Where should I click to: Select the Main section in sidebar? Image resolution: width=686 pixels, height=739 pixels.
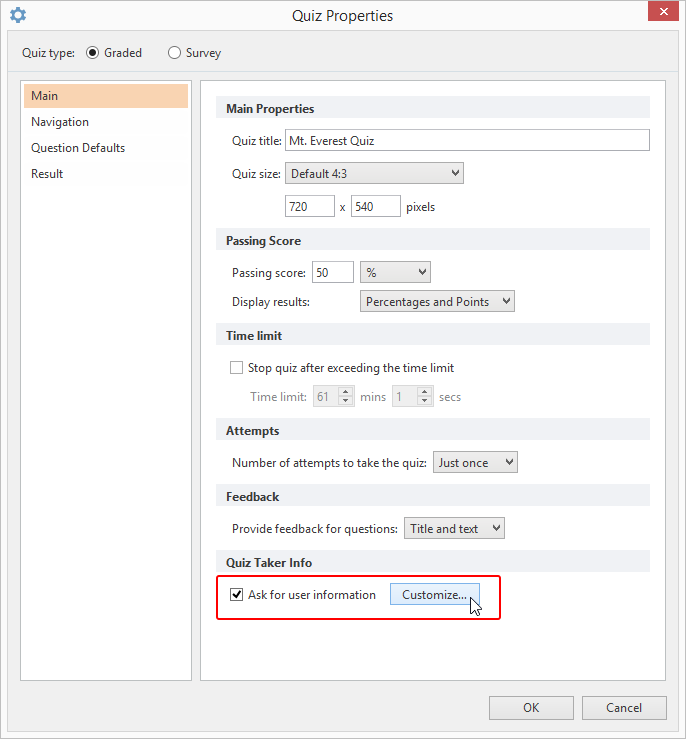point(45,96)
